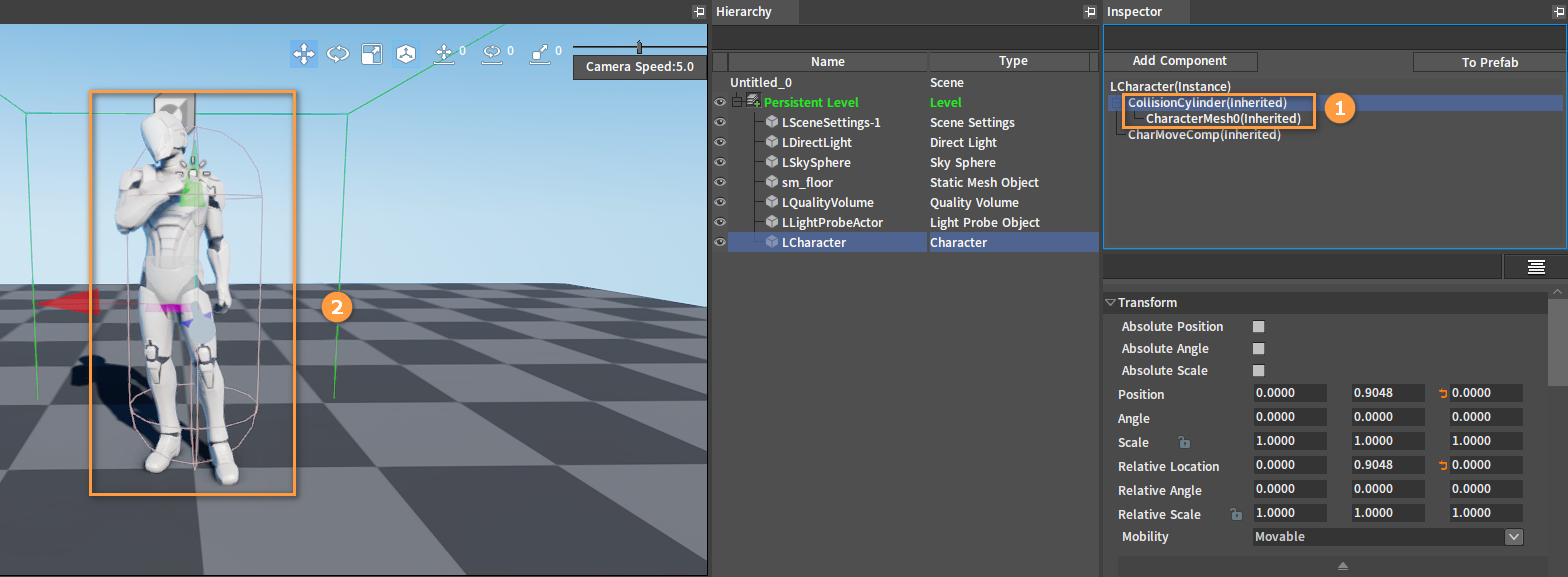Click the To Prefab button
This screenshot has width=1568, height=577.
point(1490,62)
